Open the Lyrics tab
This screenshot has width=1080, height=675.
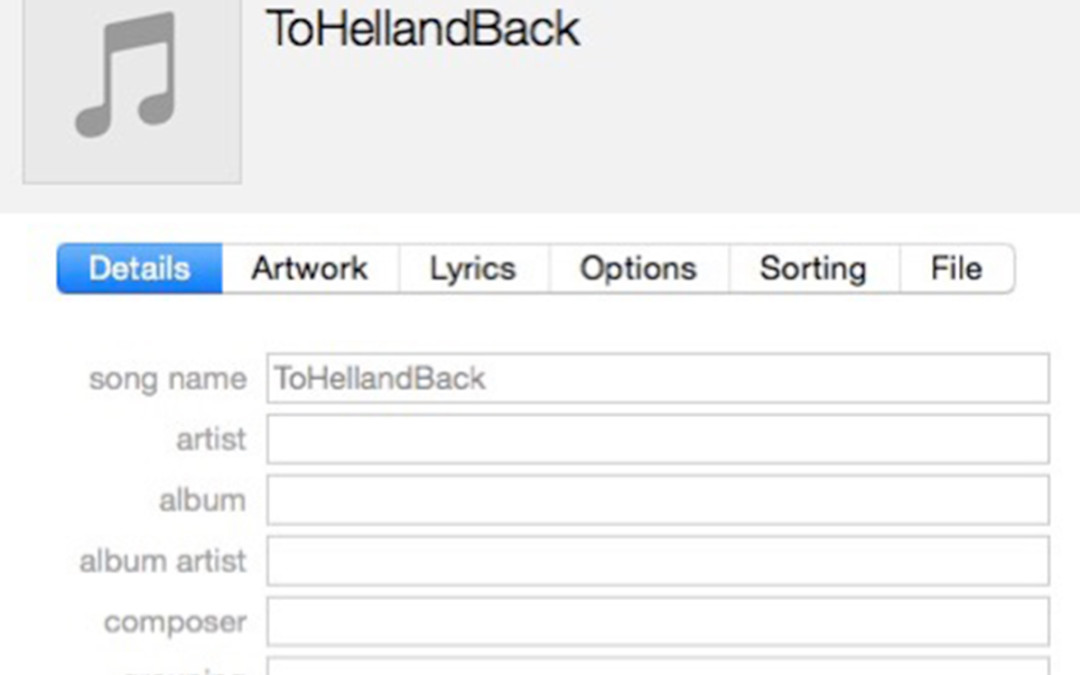[473, 269]
